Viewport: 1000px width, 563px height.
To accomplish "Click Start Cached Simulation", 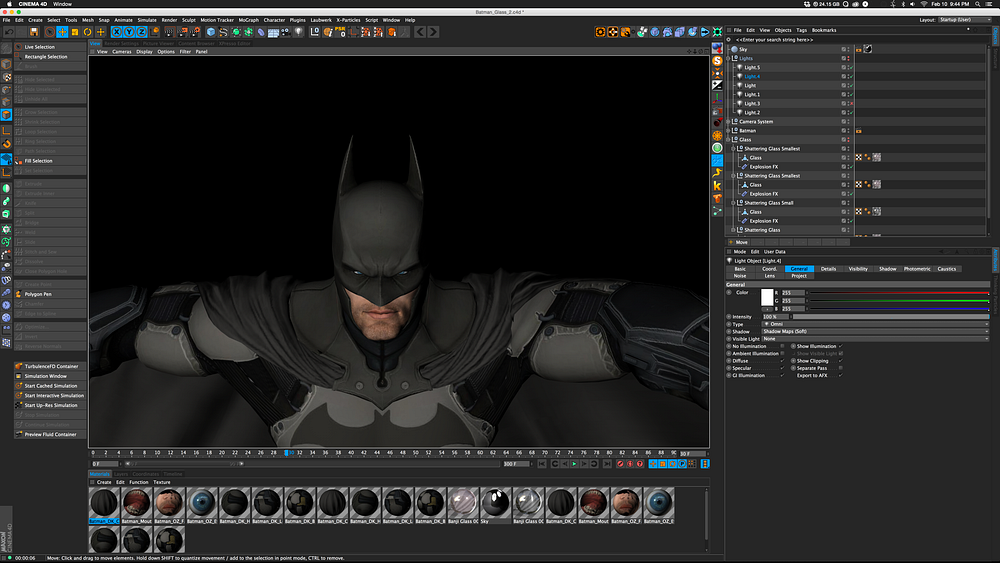I will tap(50, 386).
